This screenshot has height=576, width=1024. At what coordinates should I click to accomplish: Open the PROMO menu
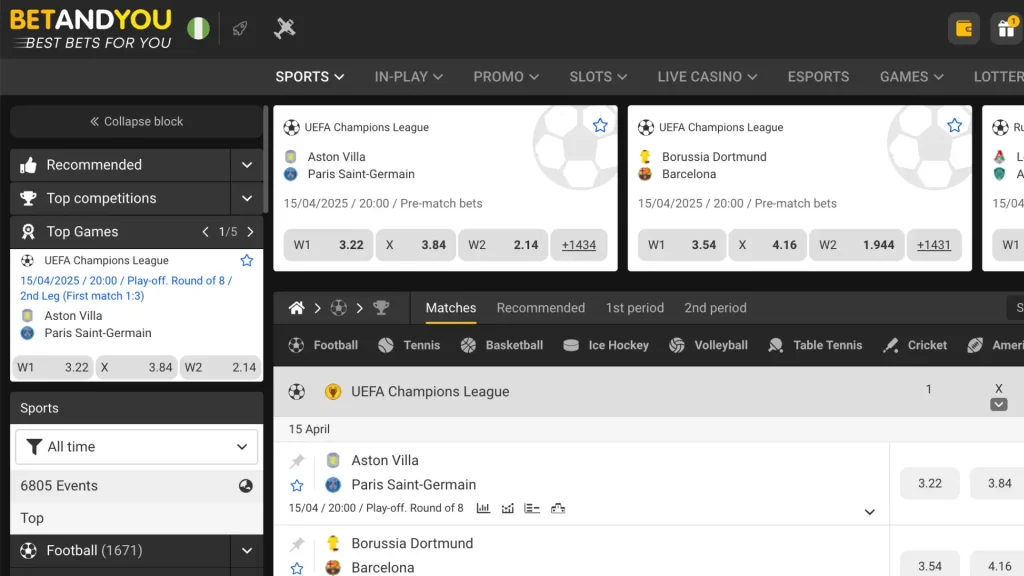tap(506, 76)
